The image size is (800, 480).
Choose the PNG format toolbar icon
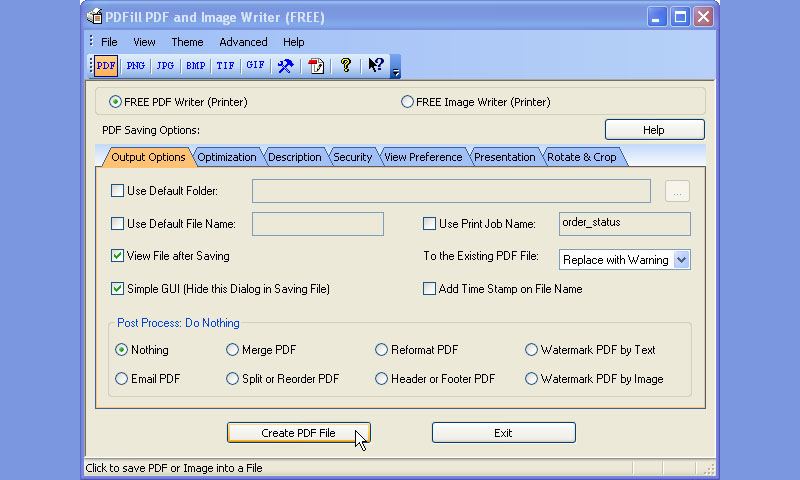point(136,66)
